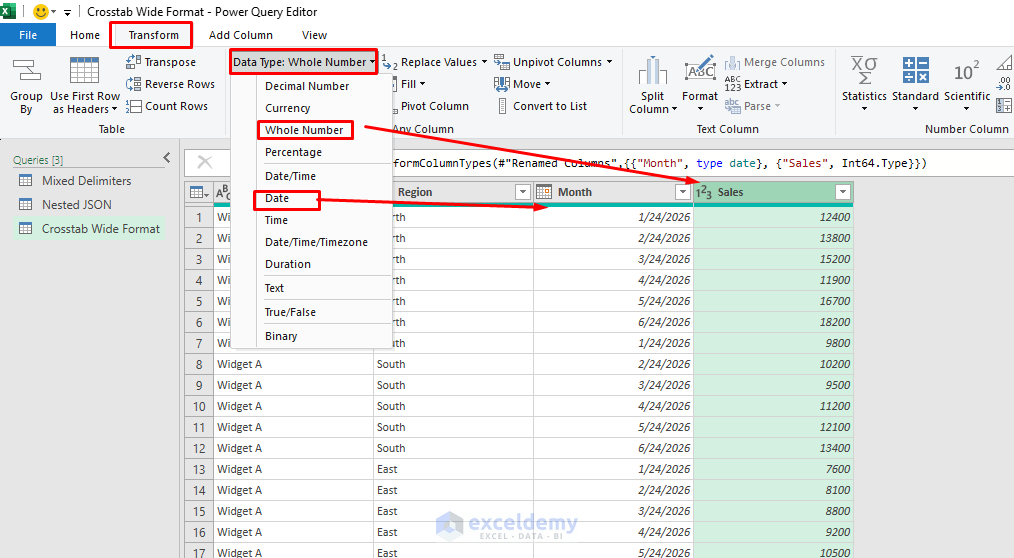Expand the Move dropdown

coord(547,84)
